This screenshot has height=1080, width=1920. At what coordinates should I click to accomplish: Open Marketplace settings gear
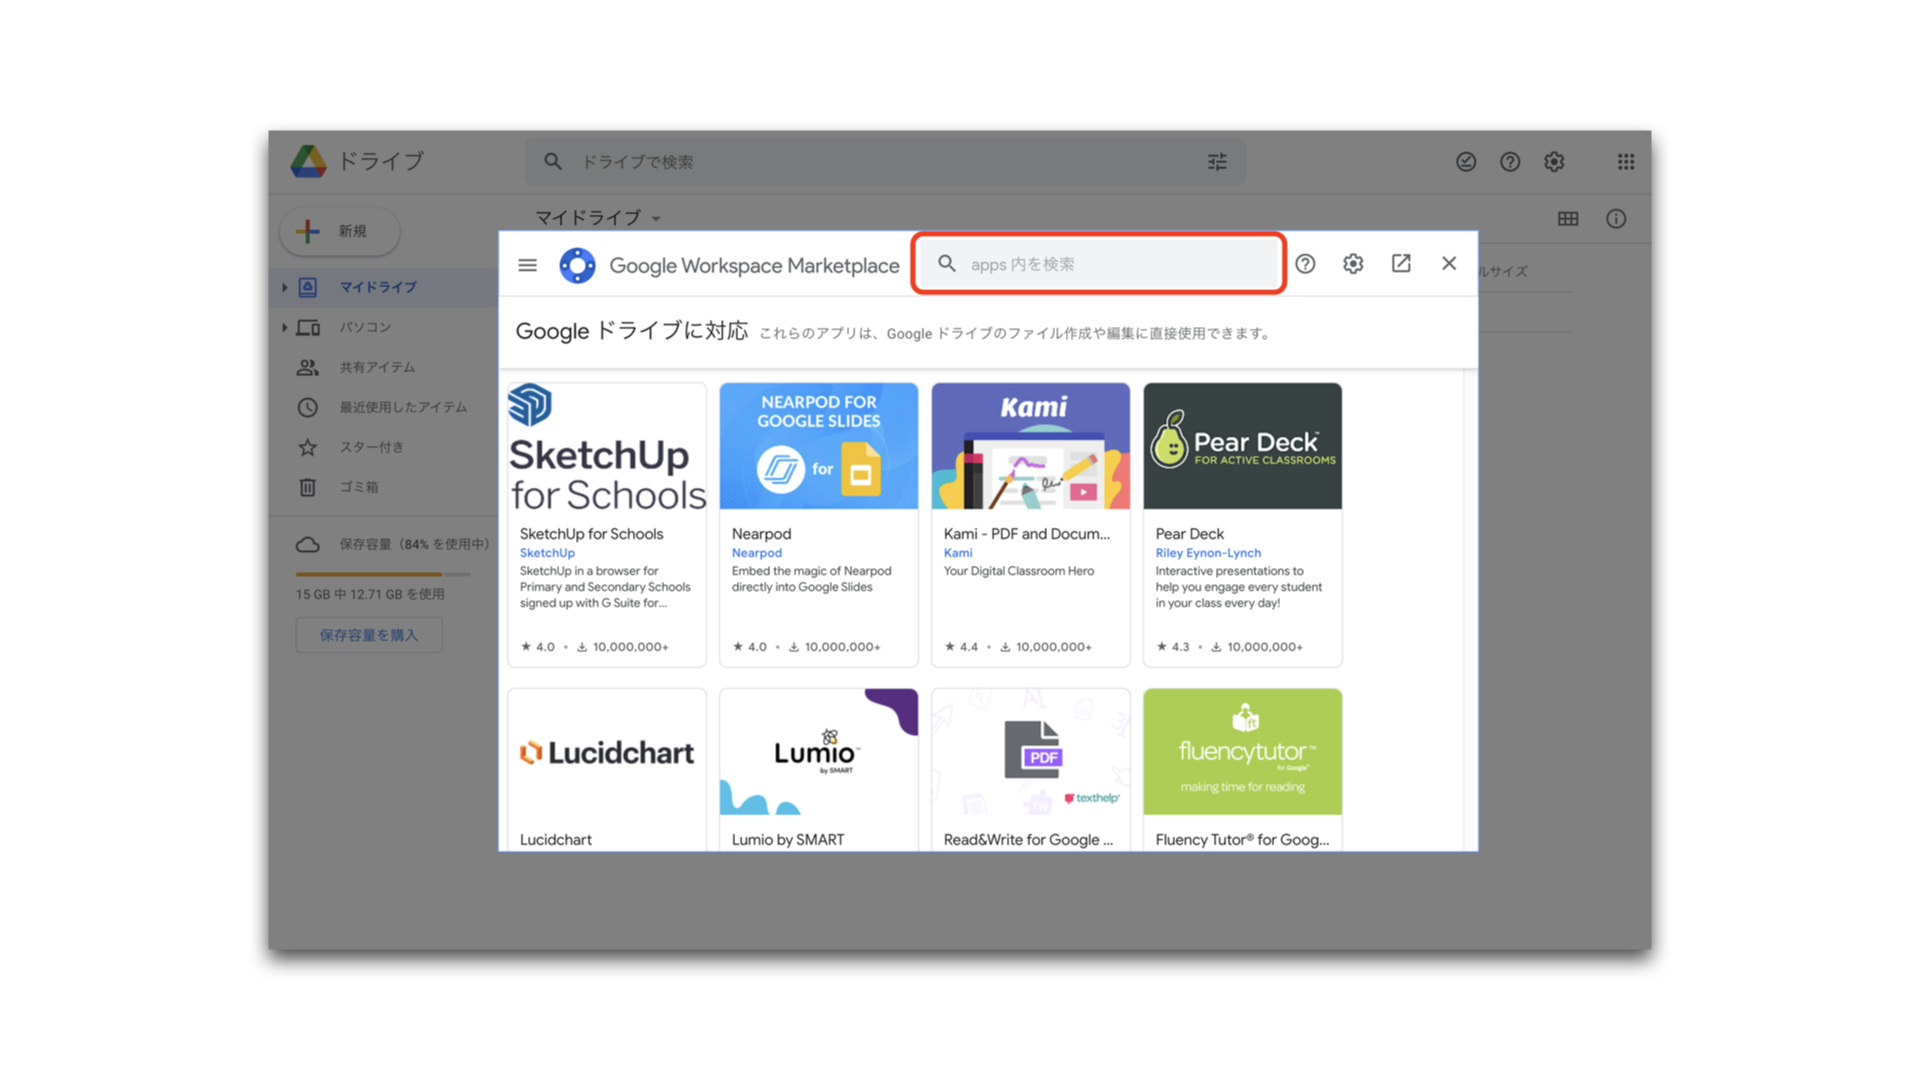point(1353,264)
